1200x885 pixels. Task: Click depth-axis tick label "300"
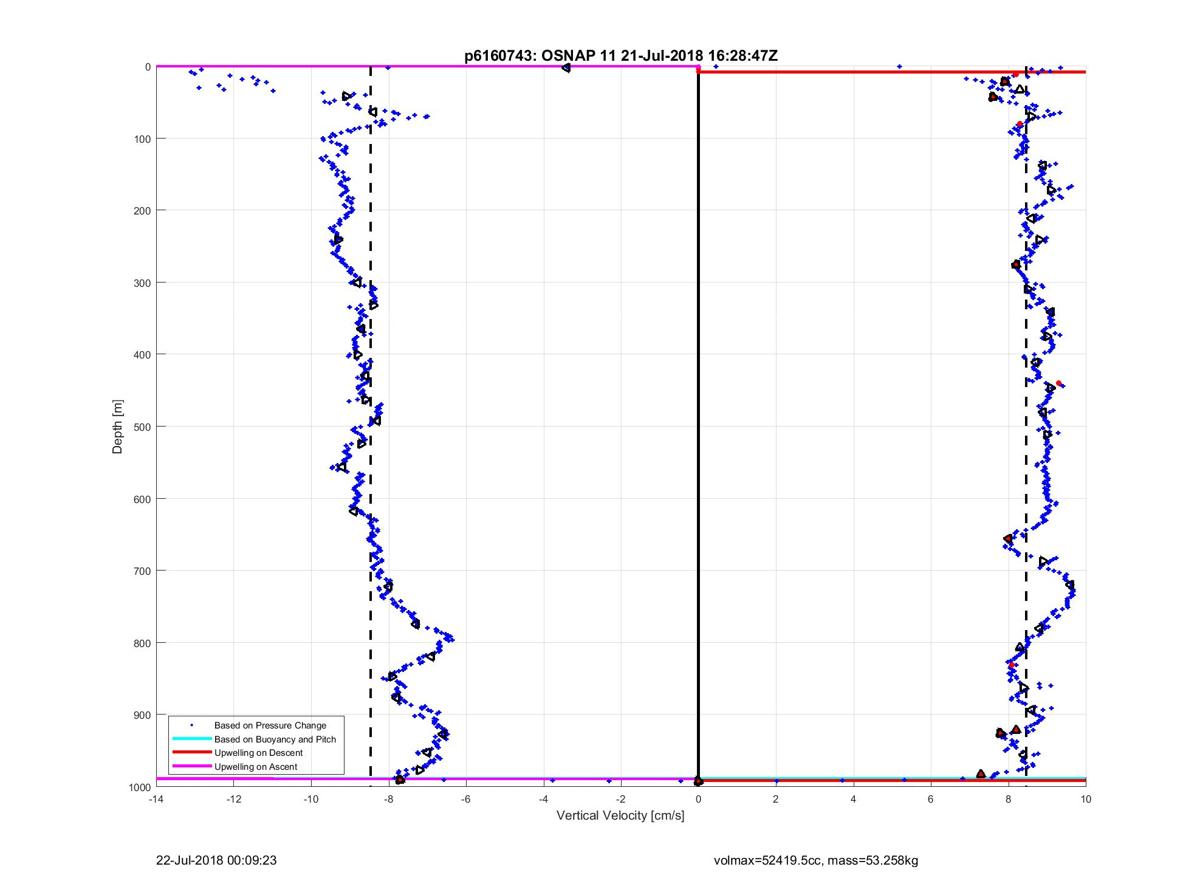(x=142, y=282)
